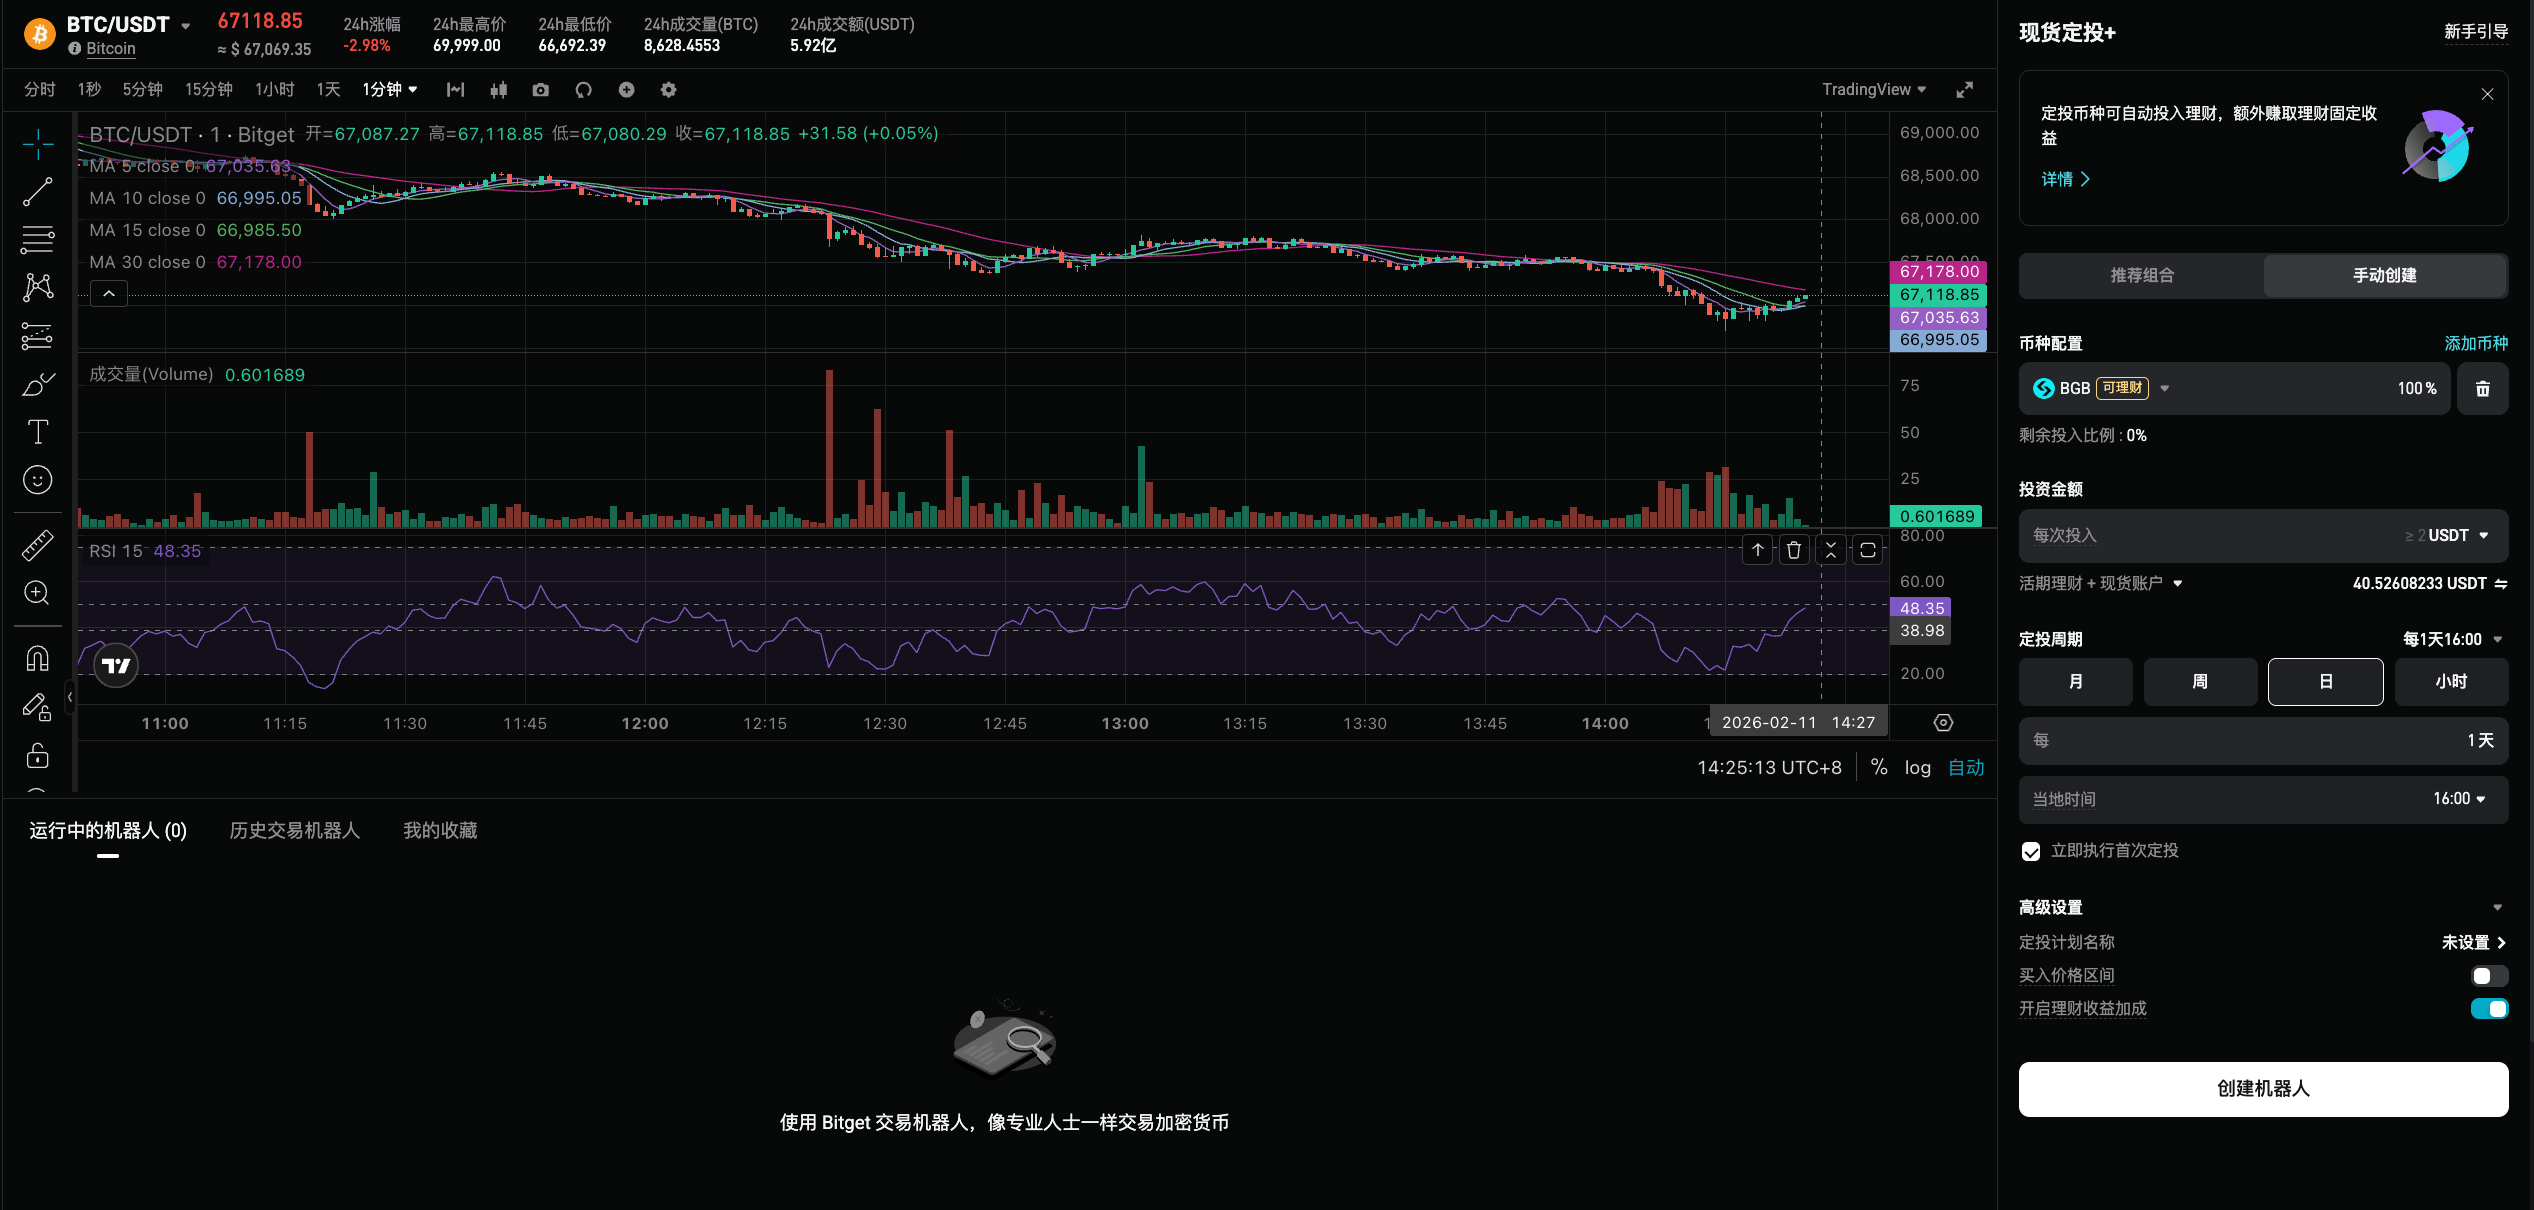
Task: Open 添加币种 to add a coin
Action: coord(2475,343)
